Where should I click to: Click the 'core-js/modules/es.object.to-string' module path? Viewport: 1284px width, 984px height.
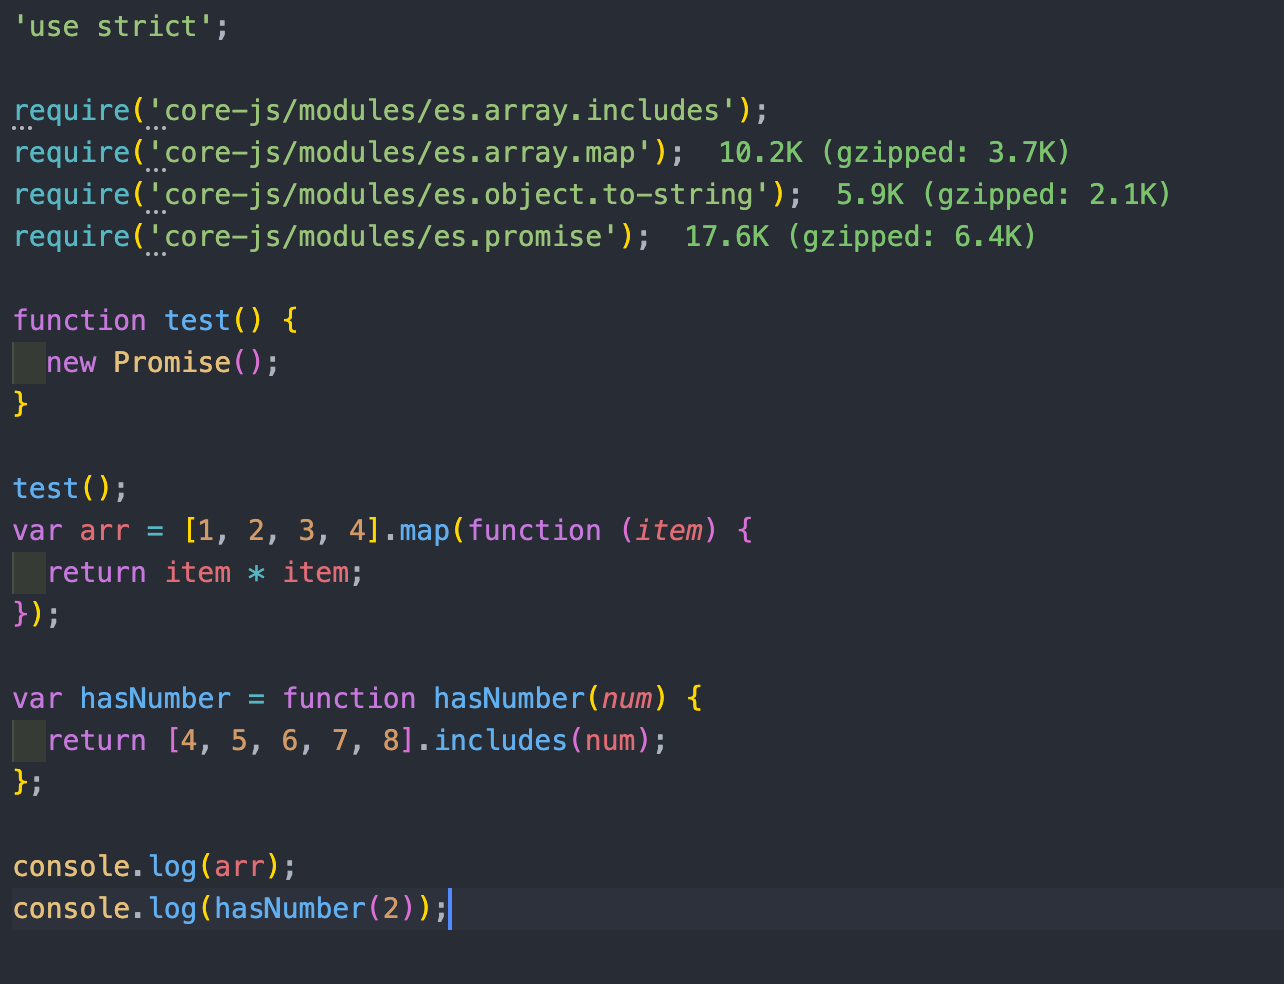point(459,194)
